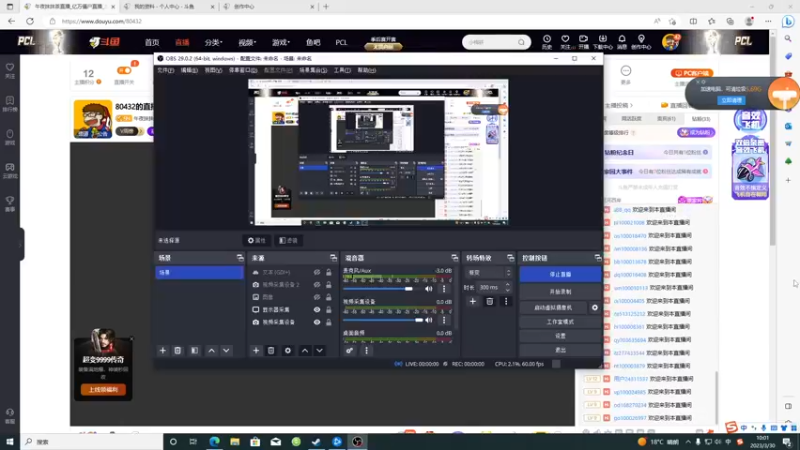Show the 文本 (GDI+) source eye toggle
800x450 pixels.
(x=317, y=272)
